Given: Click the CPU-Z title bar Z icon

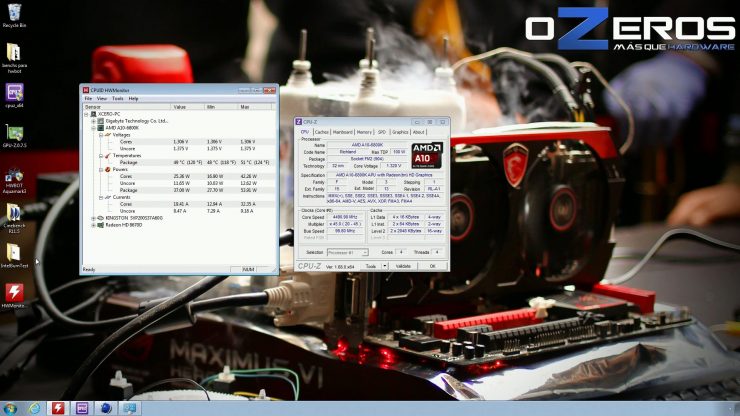Looking at the screenshot, I should click(x=298, y=122).
